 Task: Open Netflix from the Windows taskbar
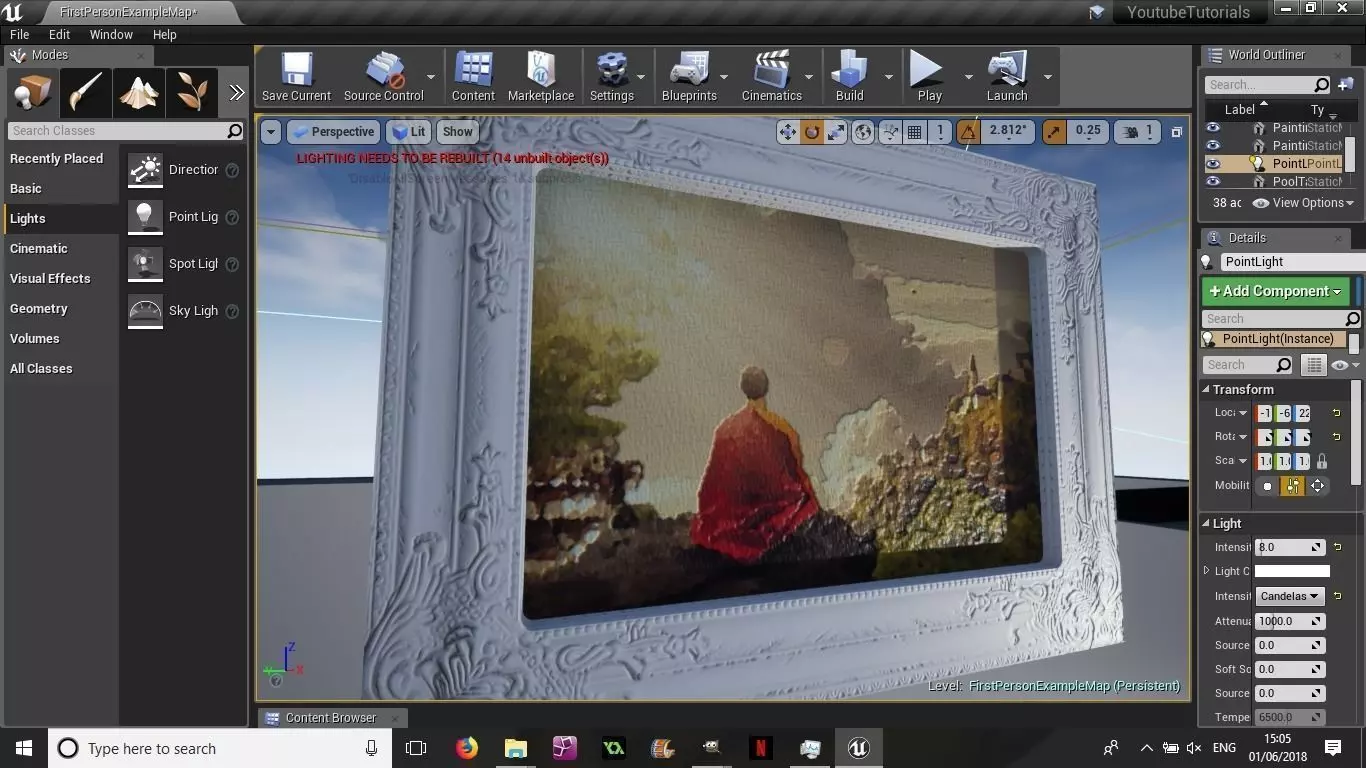point(760,748)
